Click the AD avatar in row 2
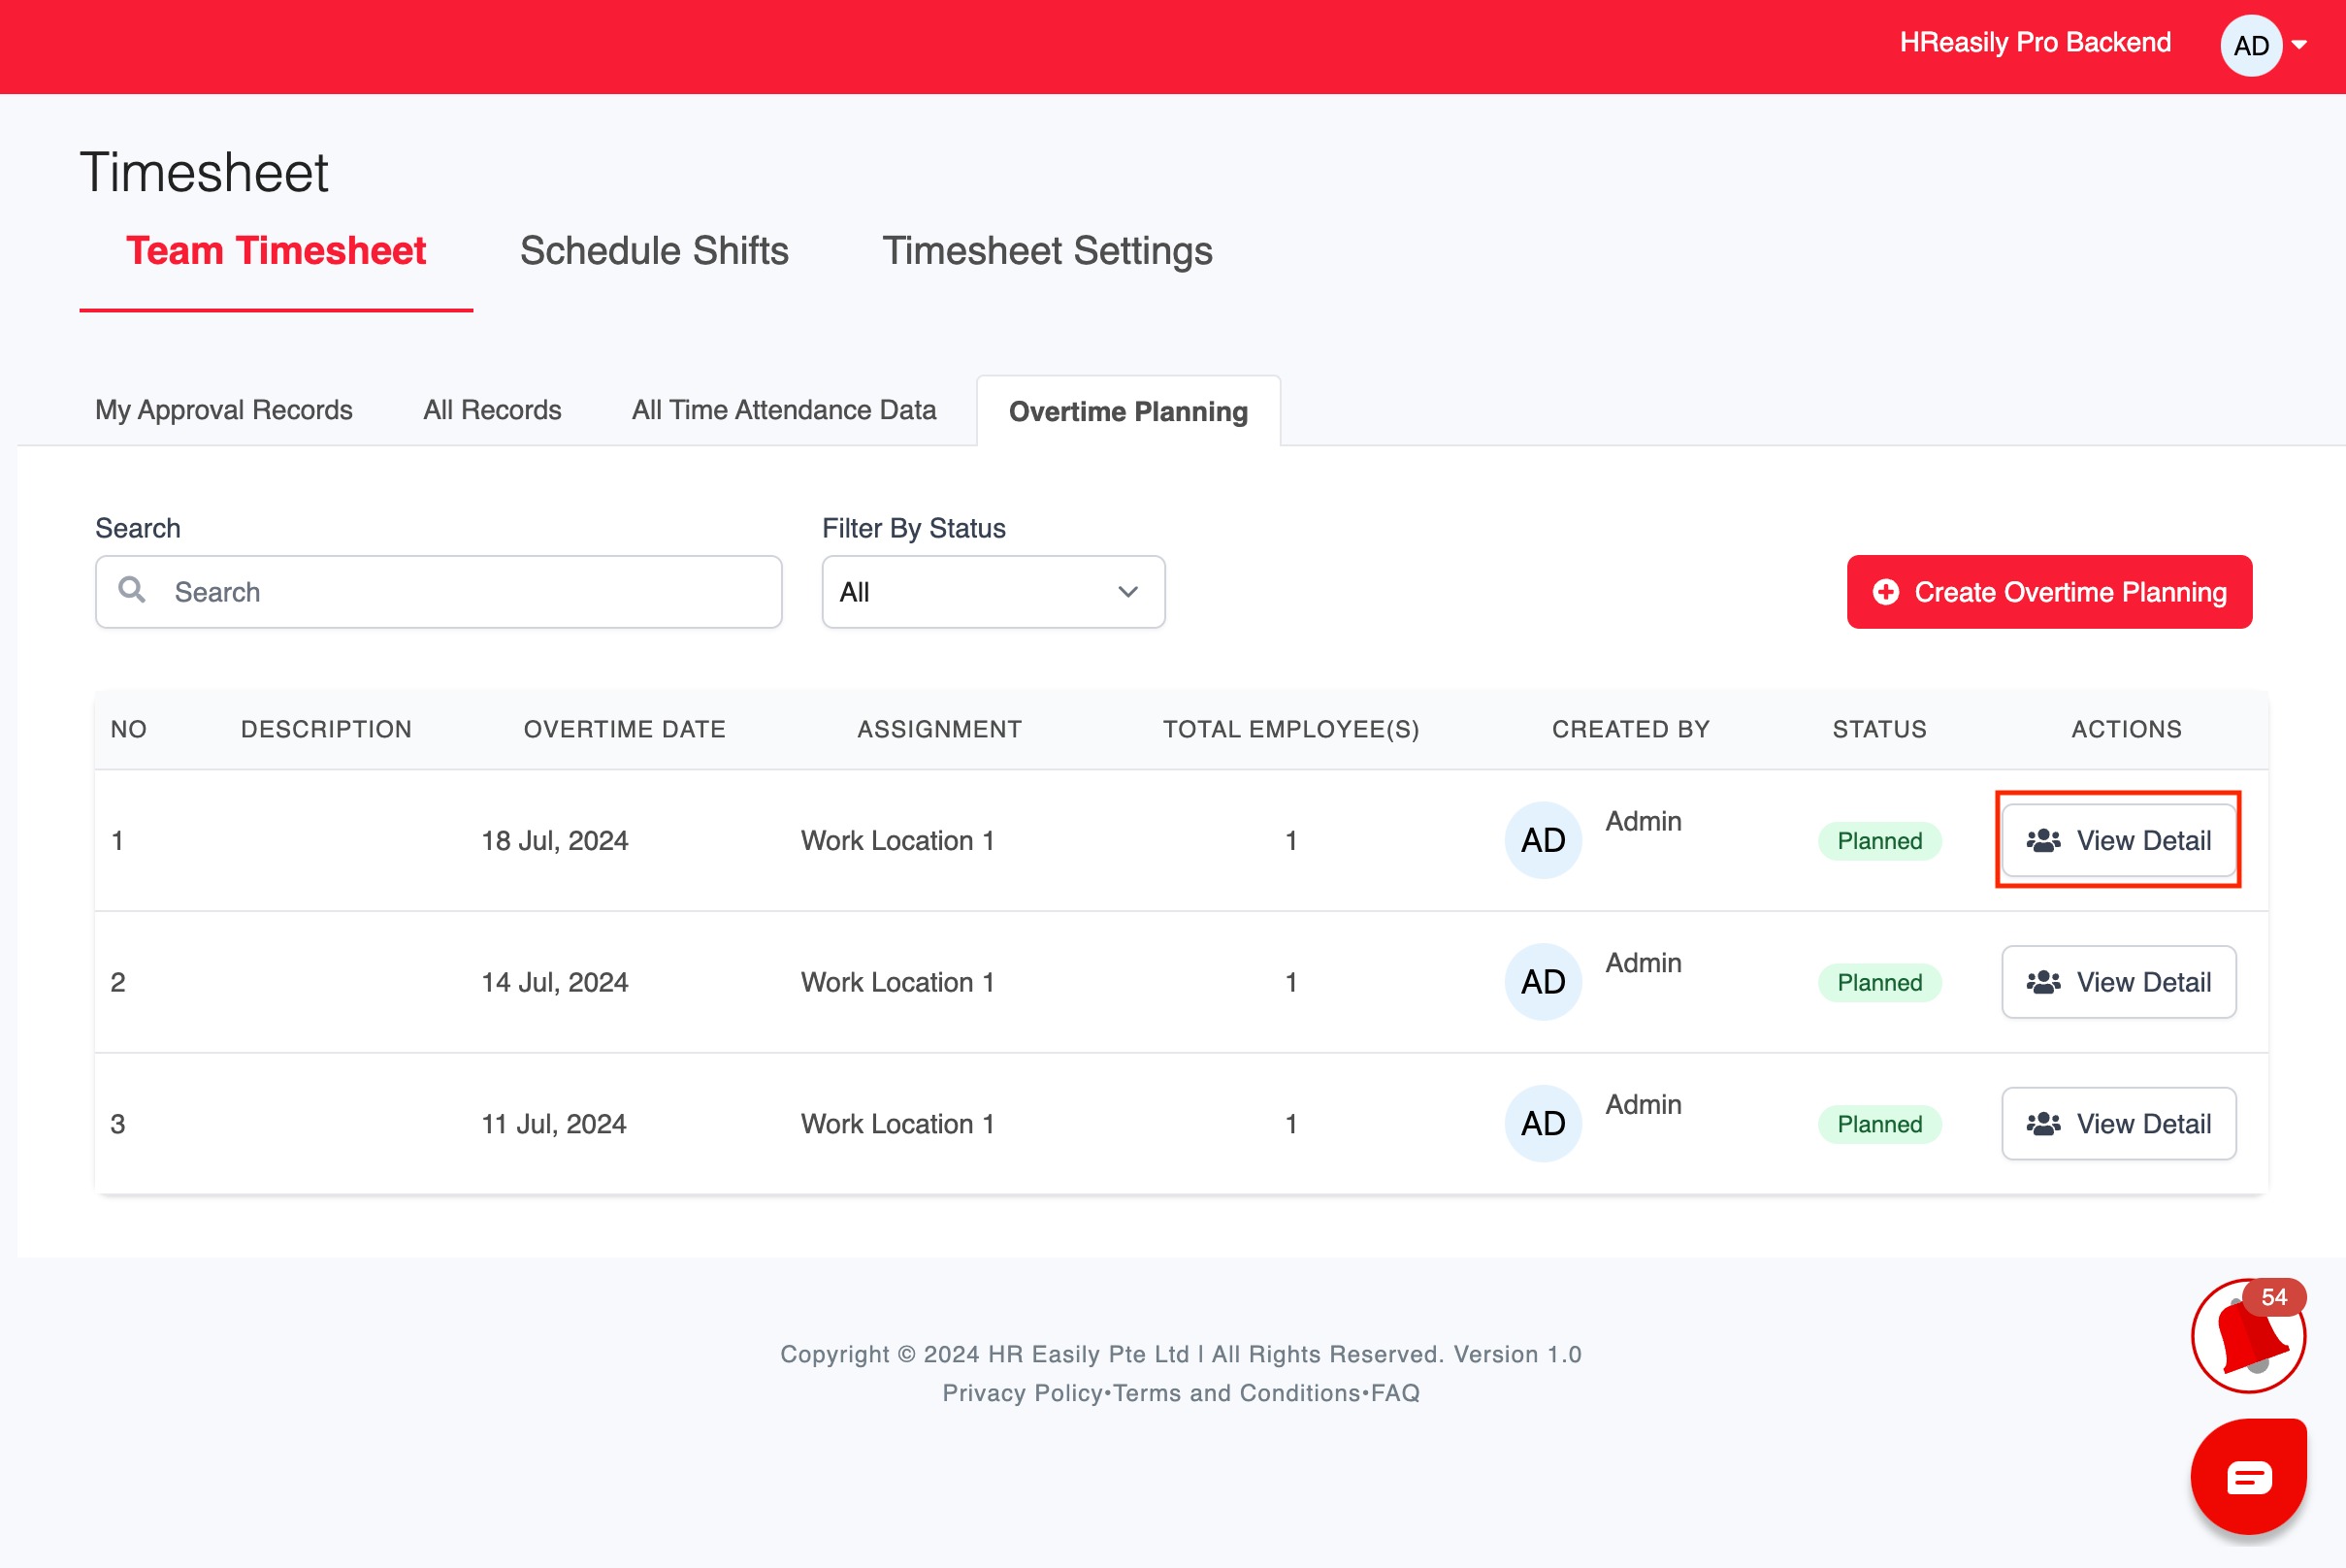2346x1568 pixels. tap(1542, 982)
